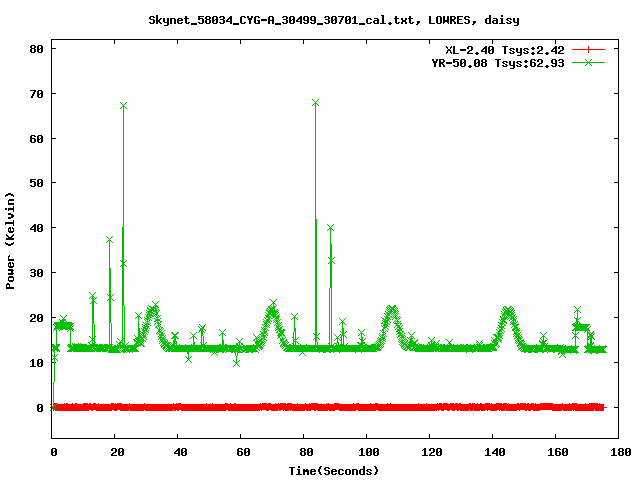Click the red line sample in legend
This screenshot has height=480, width=640.
tap(589, 49)
